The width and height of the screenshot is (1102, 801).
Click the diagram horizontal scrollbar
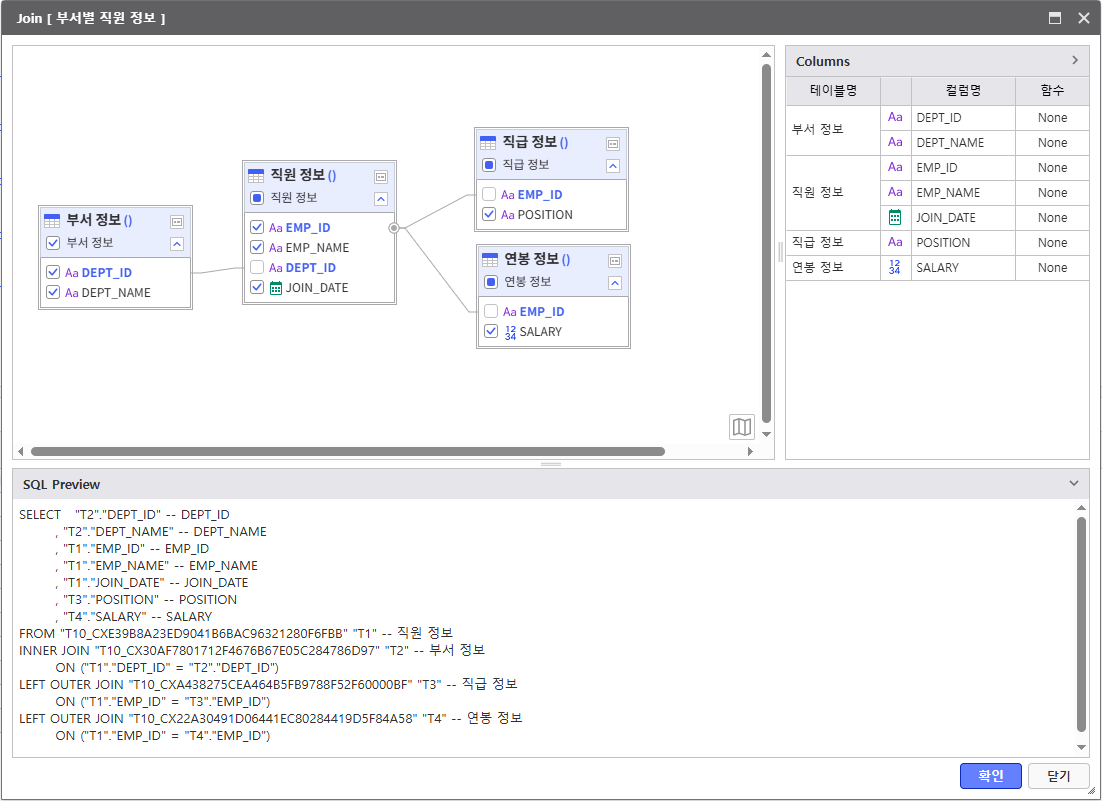coord(347,452)
